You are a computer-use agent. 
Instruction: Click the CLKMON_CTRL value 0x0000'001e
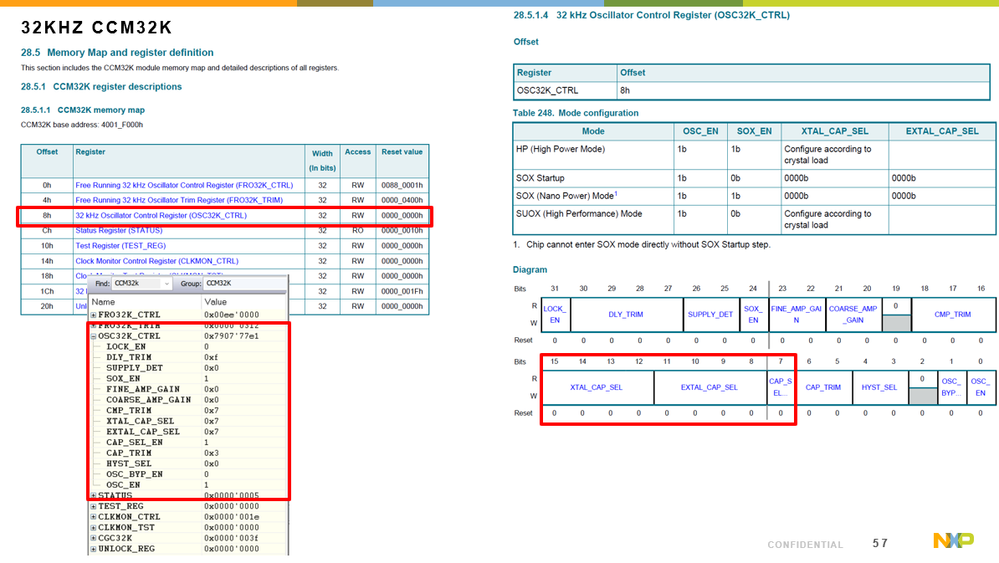click(x=231, y=517)
